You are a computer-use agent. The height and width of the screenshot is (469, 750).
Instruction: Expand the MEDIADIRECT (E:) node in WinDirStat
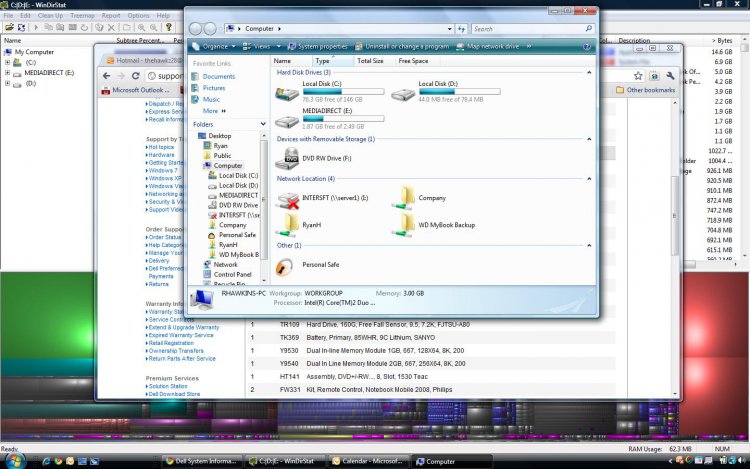[7, 73]
